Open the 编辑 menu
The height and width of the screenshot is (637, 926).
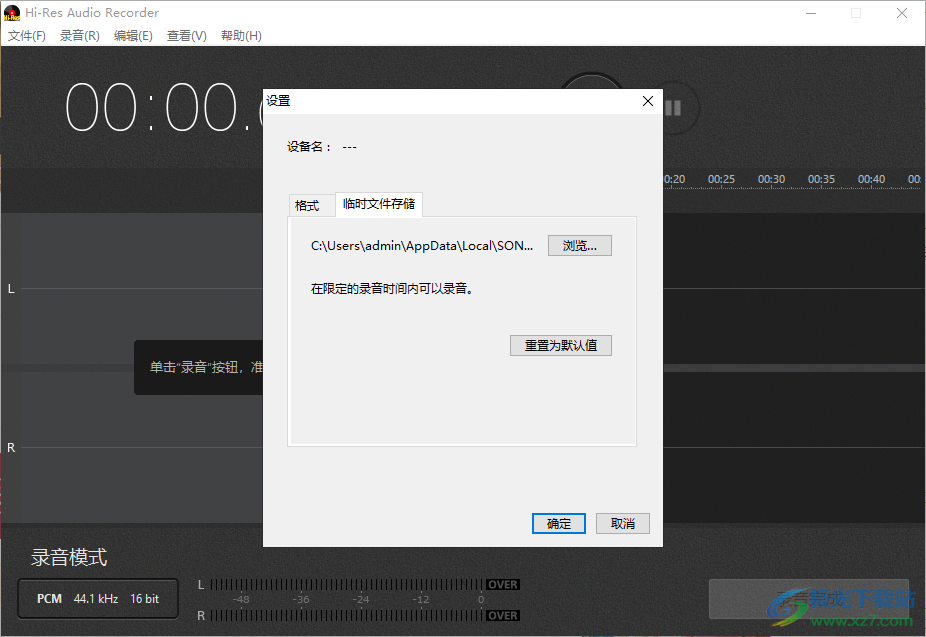pos(133,35)
